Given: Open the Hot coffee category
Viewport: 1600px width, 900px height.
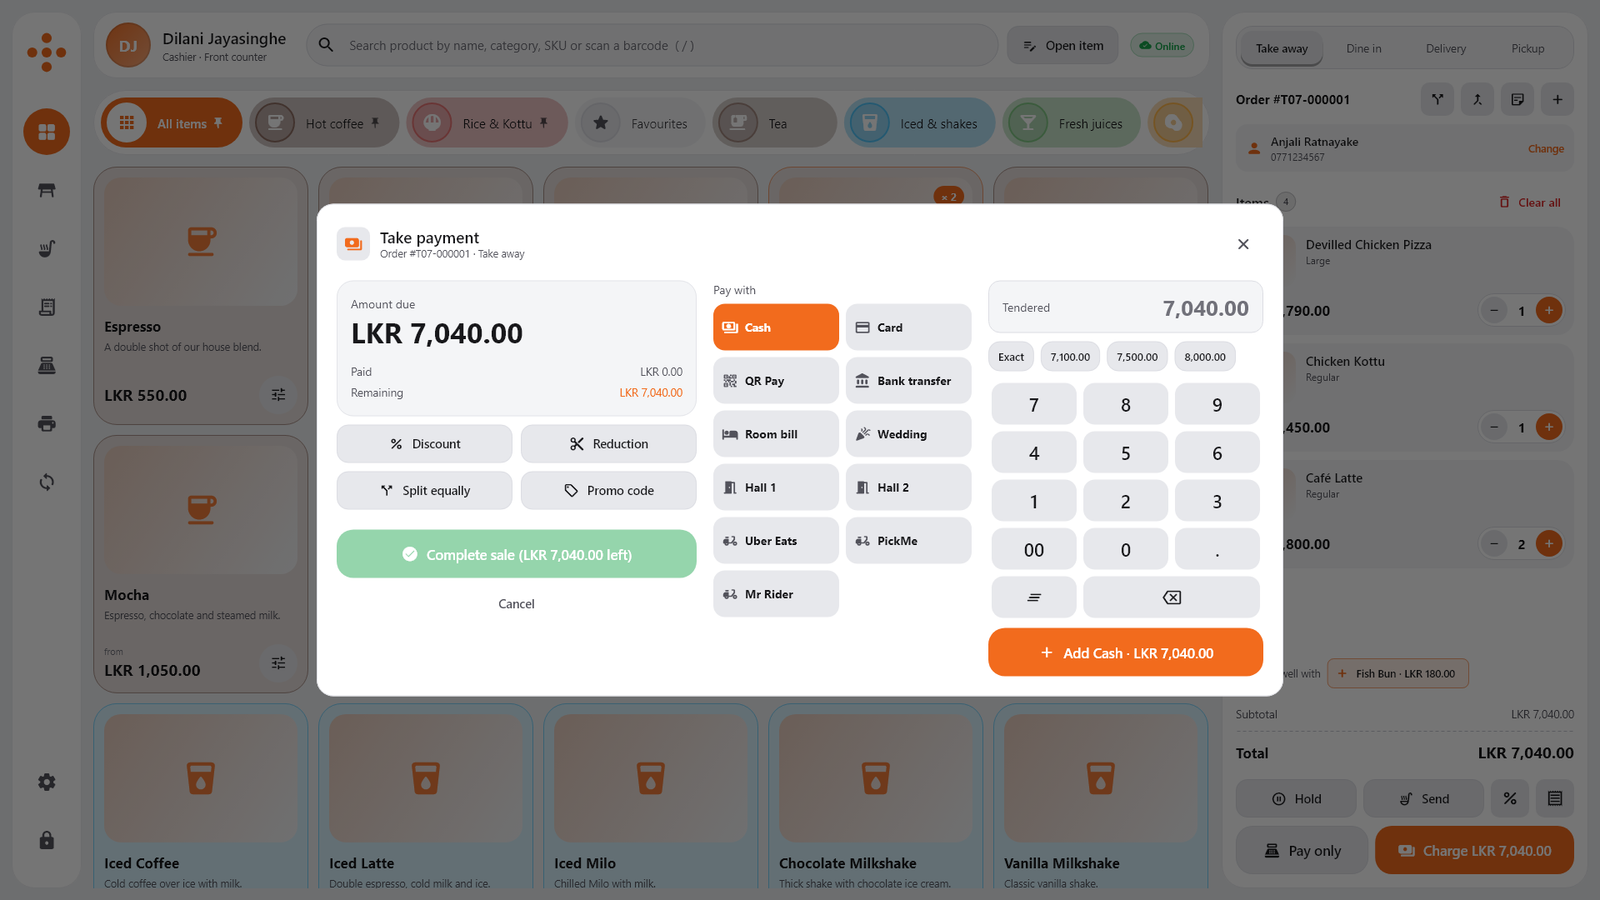Looking at the screenshot, I should tap(324, 123).
